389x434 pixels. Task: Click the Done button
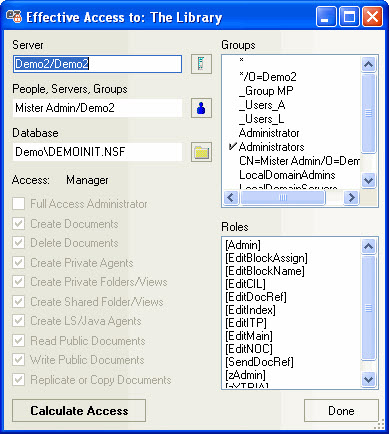[x=341, y=411]
